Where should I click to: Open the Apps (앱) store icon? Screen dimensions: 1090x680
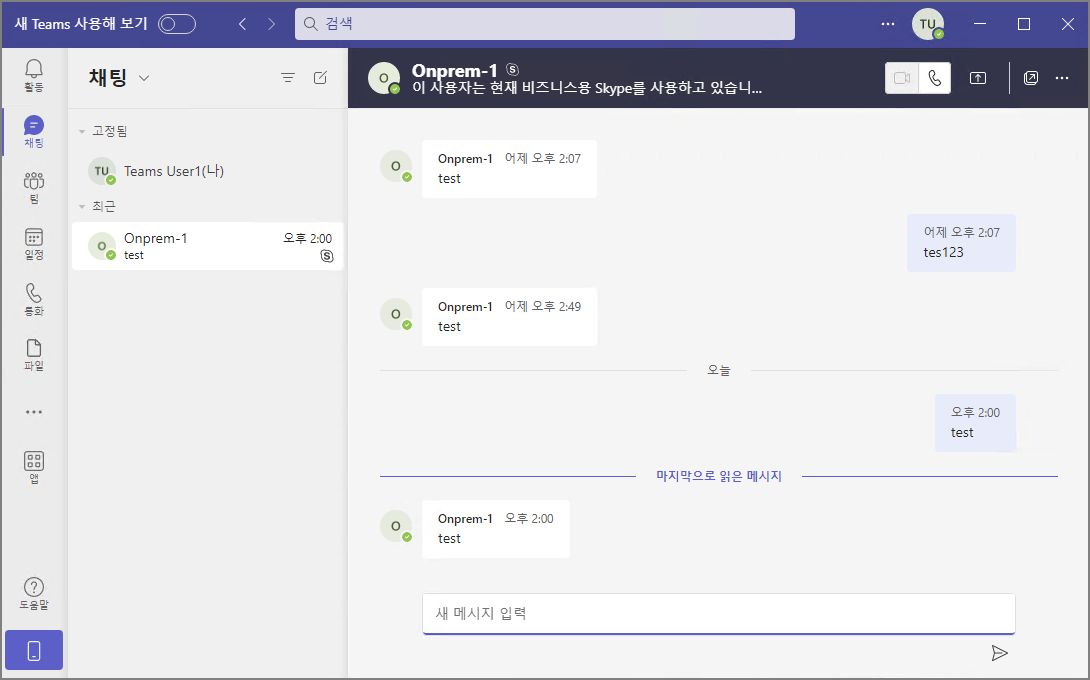[x=33, y=467]
